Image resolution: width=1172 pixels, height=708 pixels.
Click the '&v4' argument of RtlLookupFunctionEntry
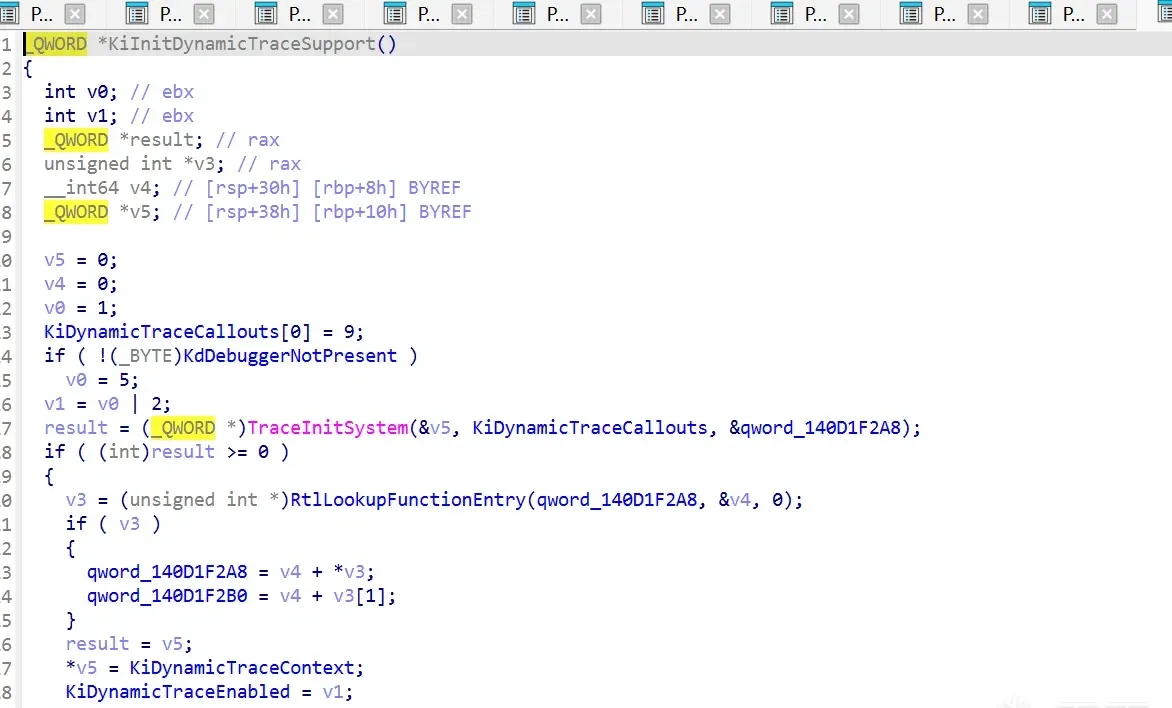pos(735,499)
